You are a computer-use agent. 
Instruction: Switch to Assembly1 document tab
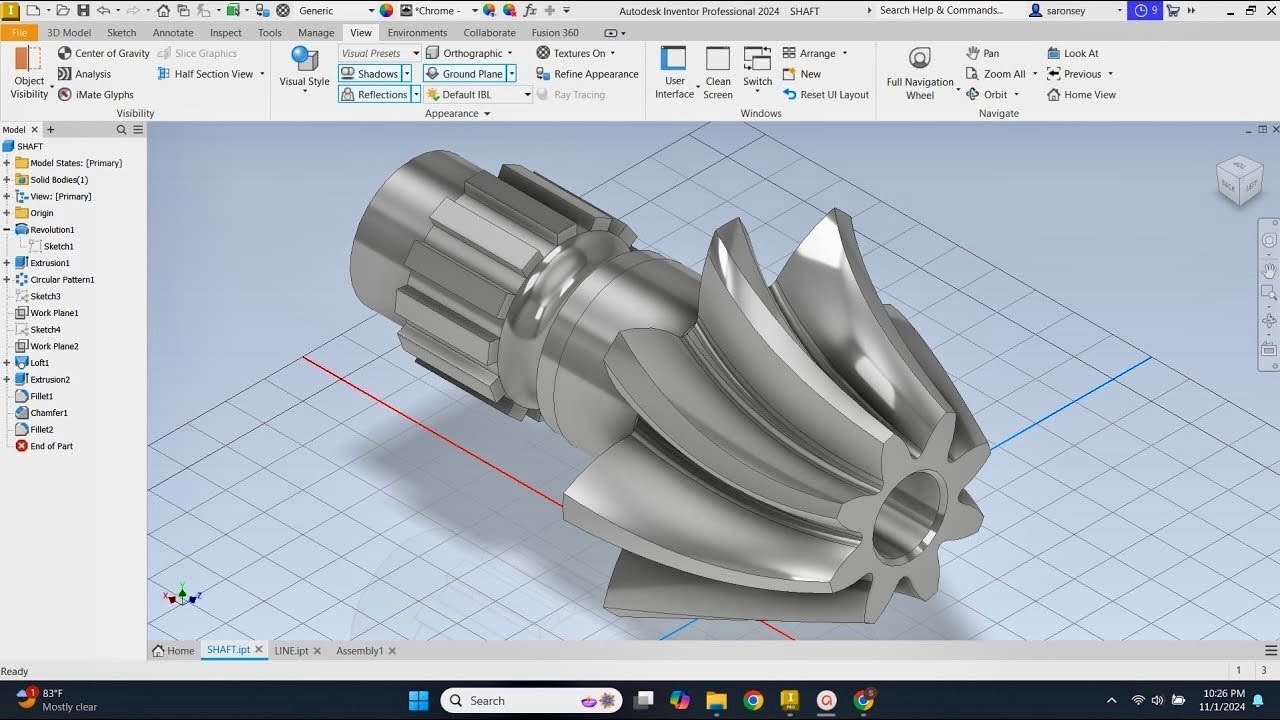pos(359,650)
